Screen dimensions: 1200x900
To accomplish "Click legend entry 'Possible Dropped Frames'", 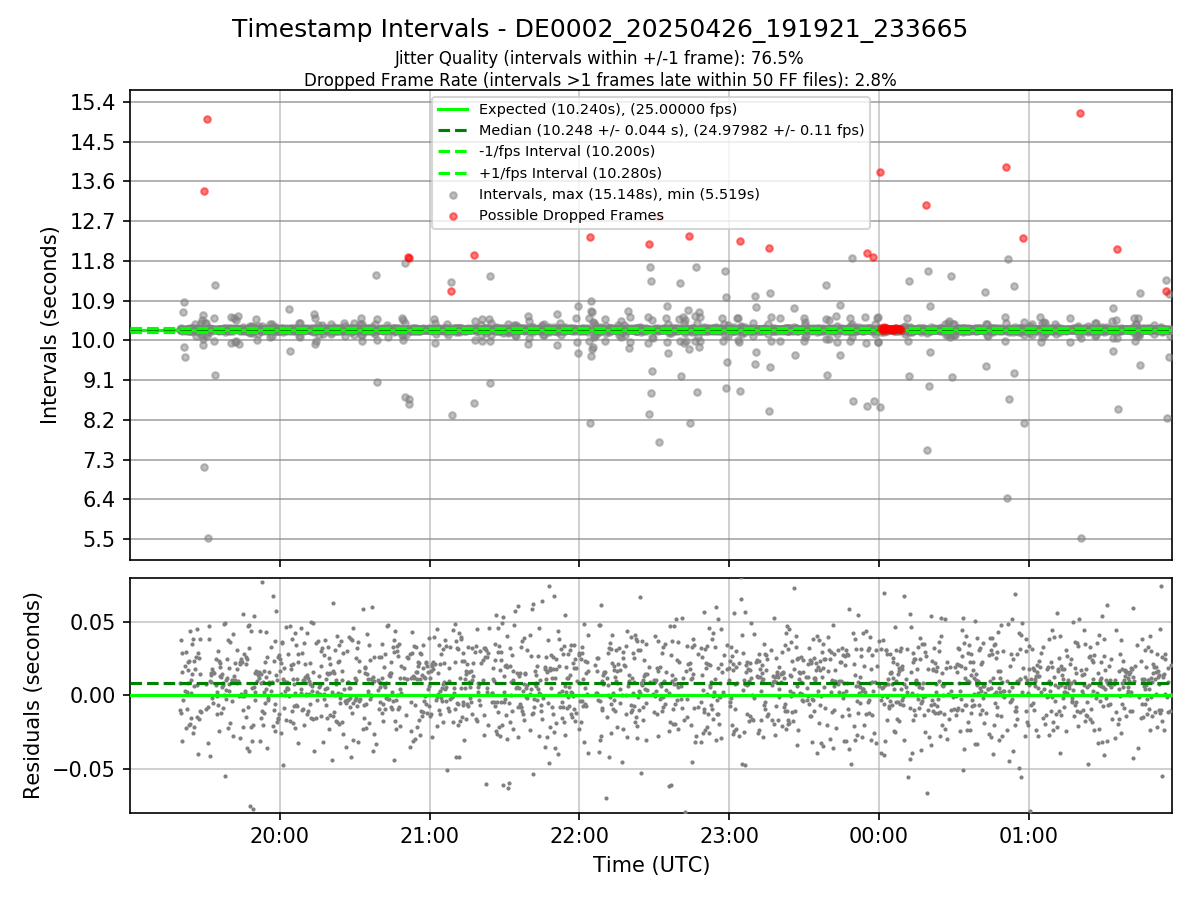I will (571, 215).
